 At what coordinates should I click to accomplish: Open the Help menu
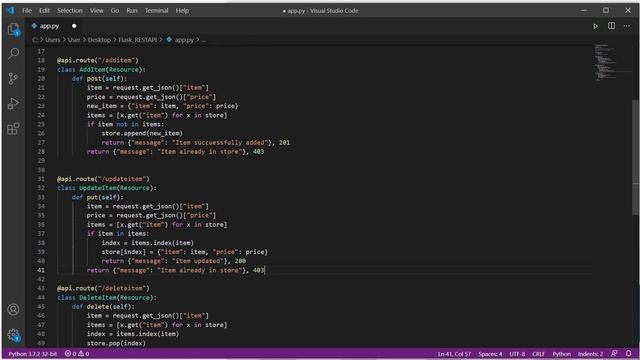[182, 11]
